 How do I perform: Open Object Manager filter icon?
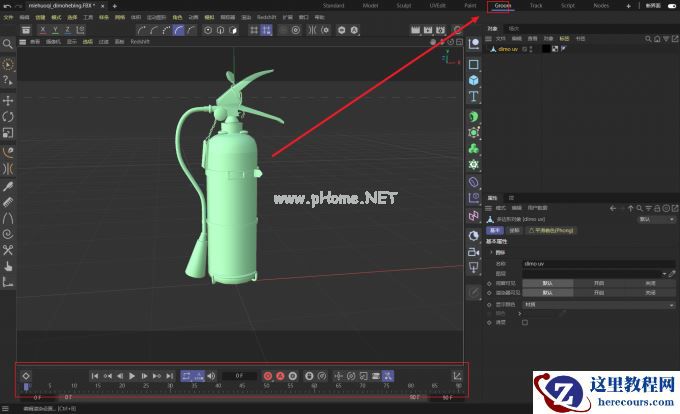[x=666, y=39]
